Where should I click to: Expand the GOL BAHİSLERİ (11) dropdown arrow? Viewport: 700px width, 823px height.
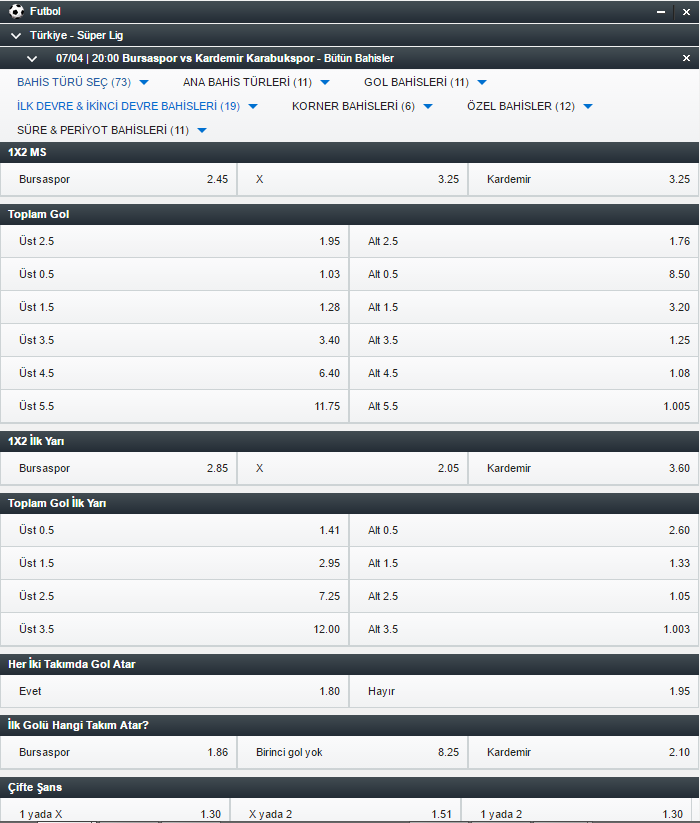482,82
